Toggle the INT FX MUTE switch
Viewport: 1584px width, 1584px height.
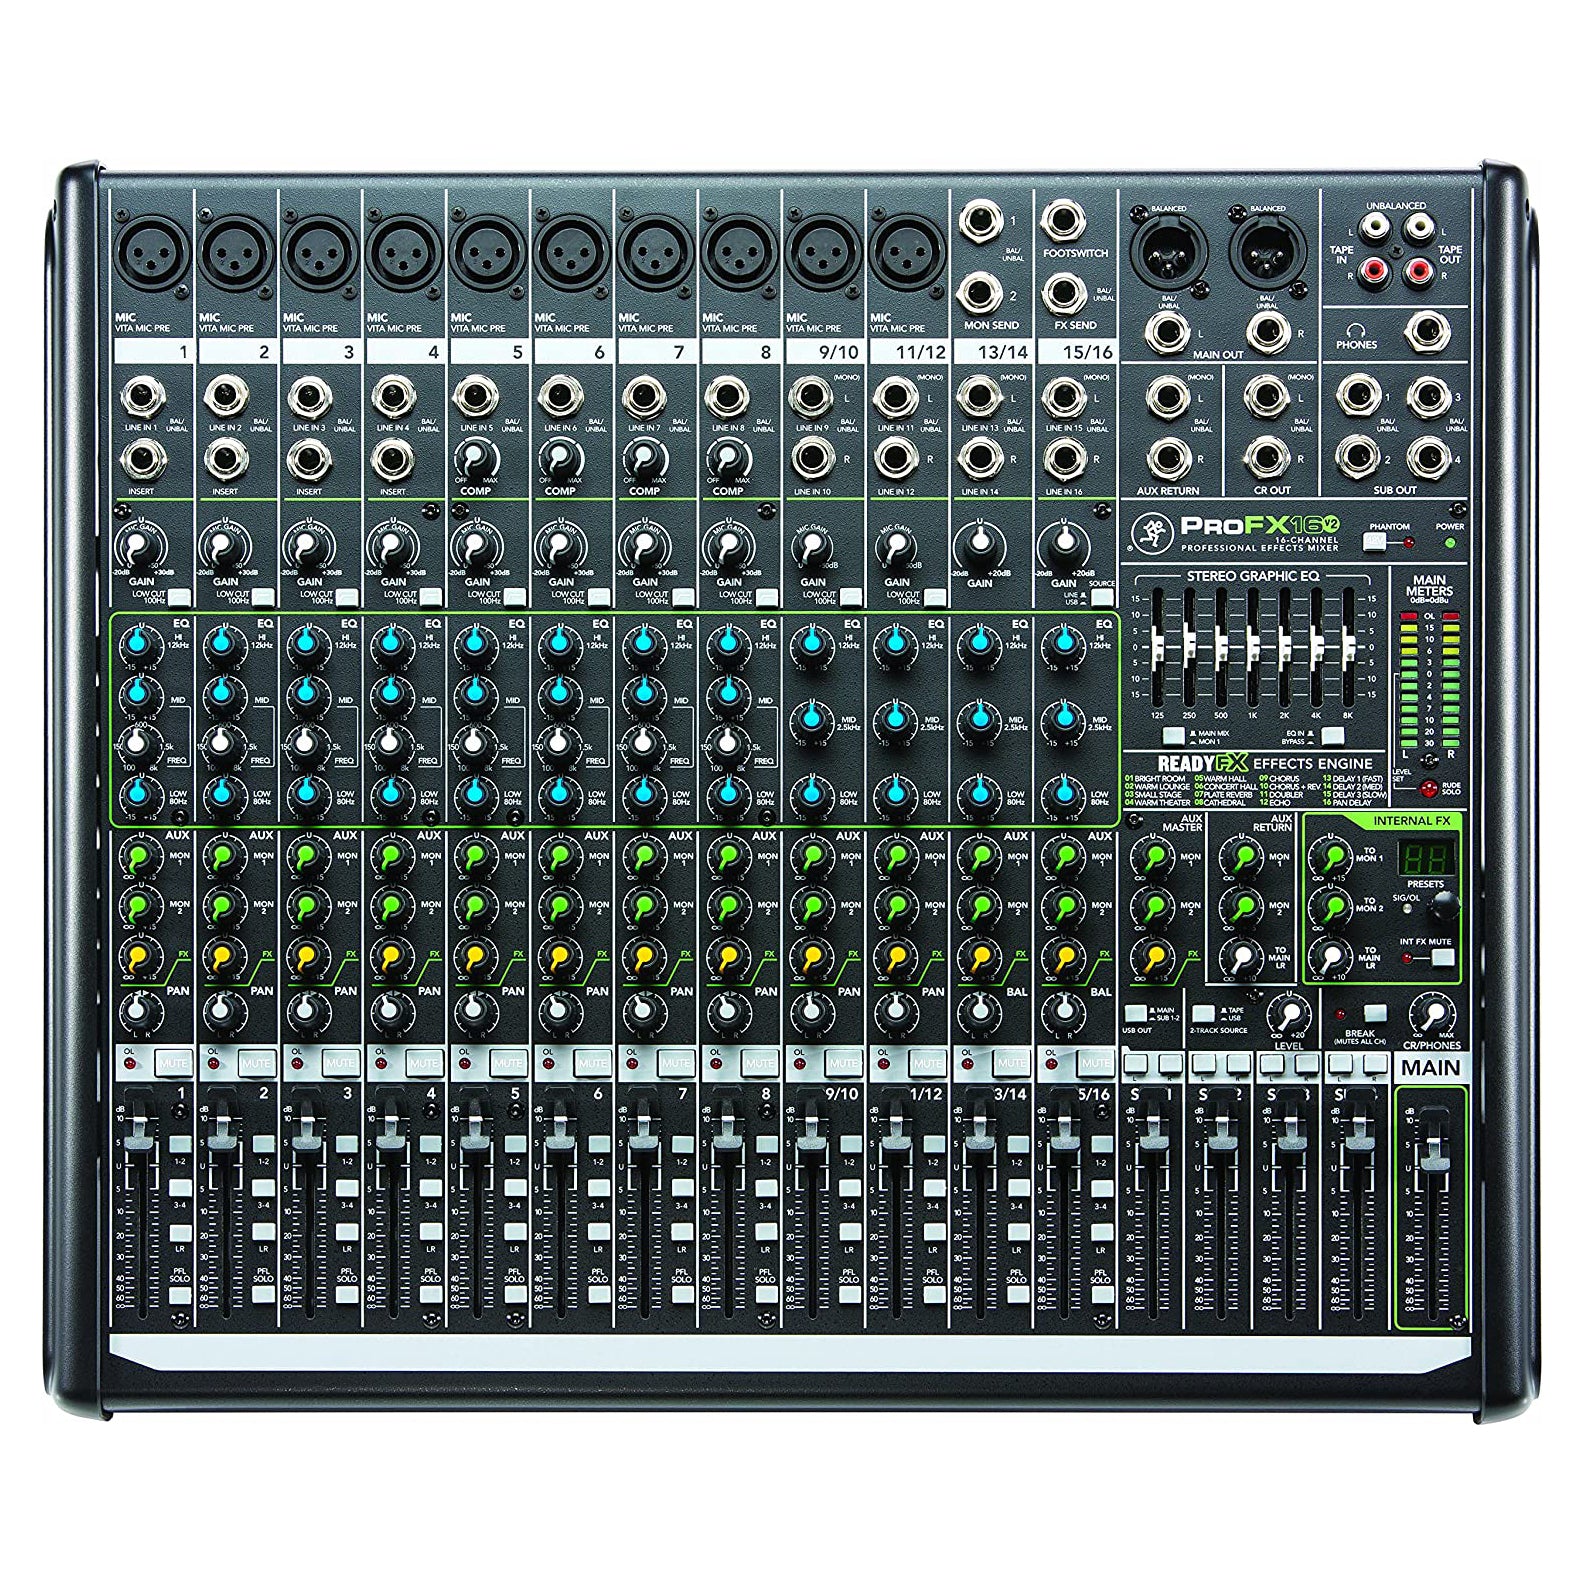point(1442,957)
